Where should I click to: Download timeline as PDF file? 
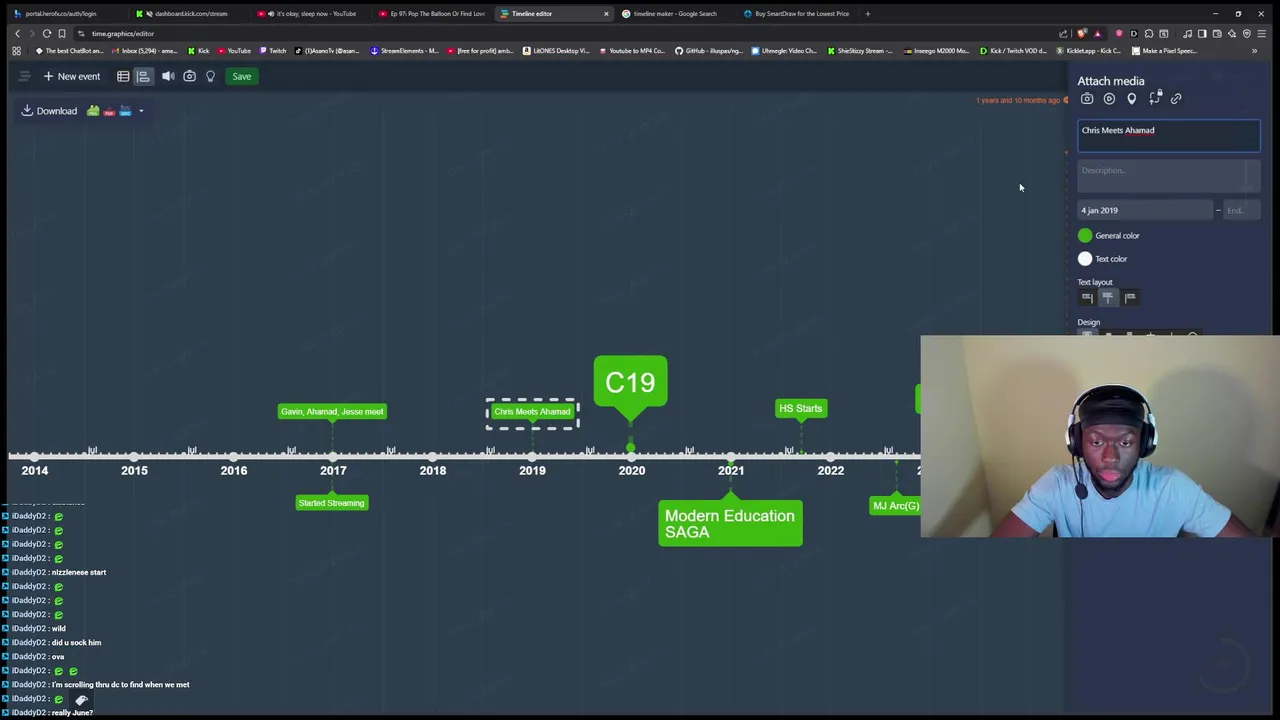click(x=109, y=111)
